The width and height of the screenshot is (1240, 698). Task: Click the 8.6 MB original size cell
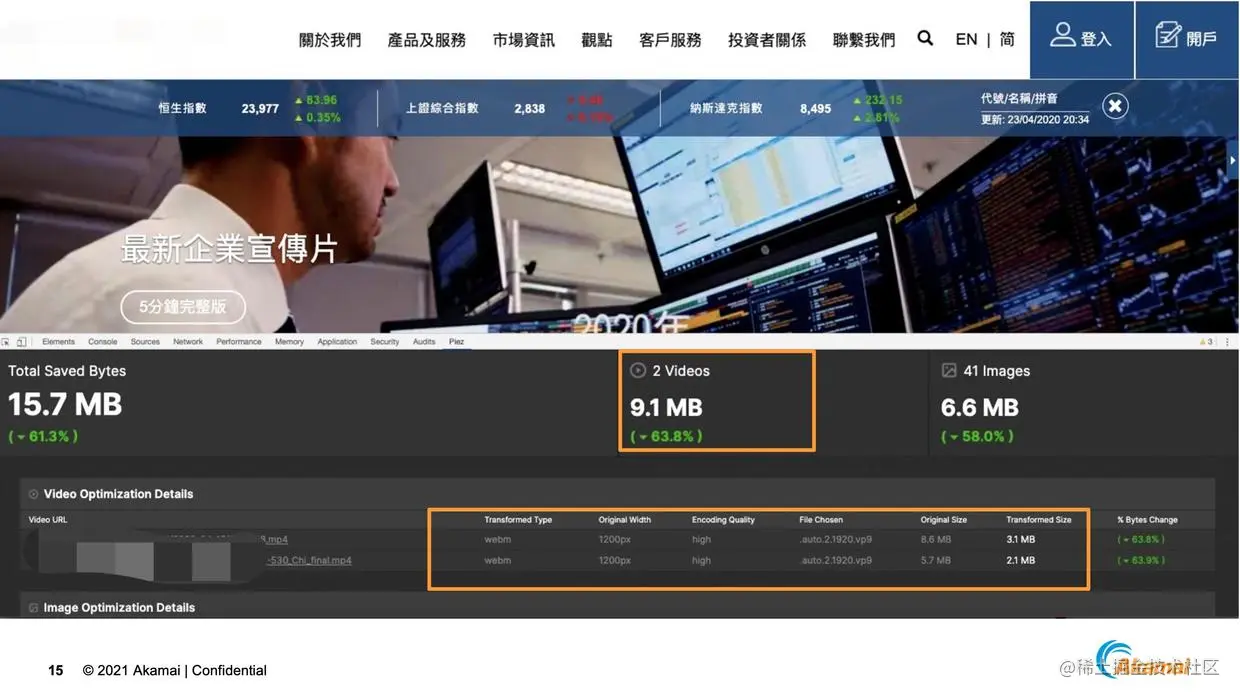pyautogui.click(x=936, y=540)
